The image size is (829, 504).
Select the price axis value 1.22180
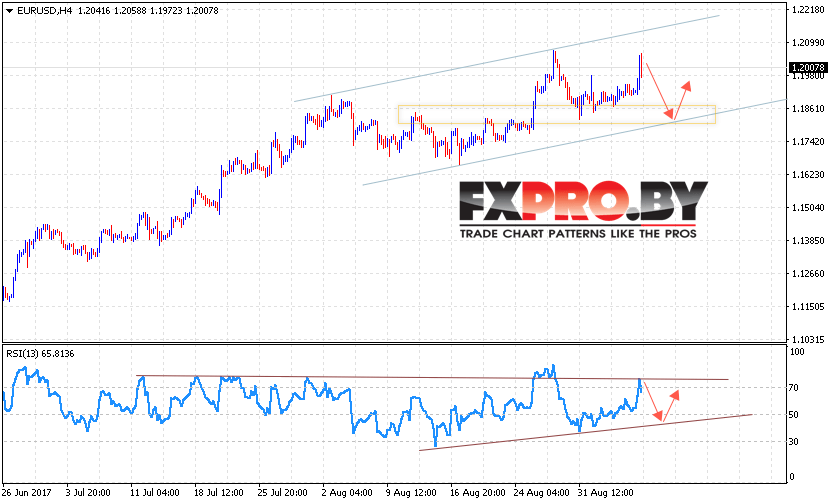coord(808,10)
